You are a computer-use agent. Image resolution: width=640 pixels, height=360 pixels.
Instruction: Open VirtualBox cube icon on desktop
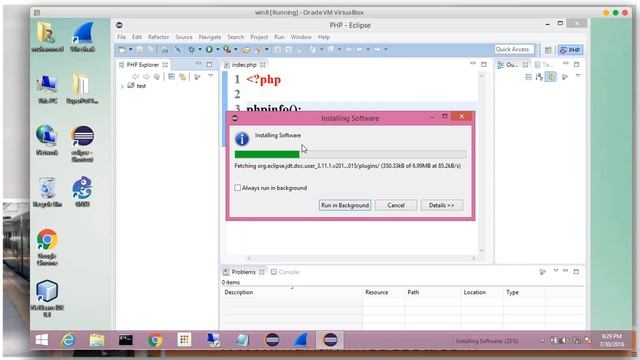pos(47,298)
